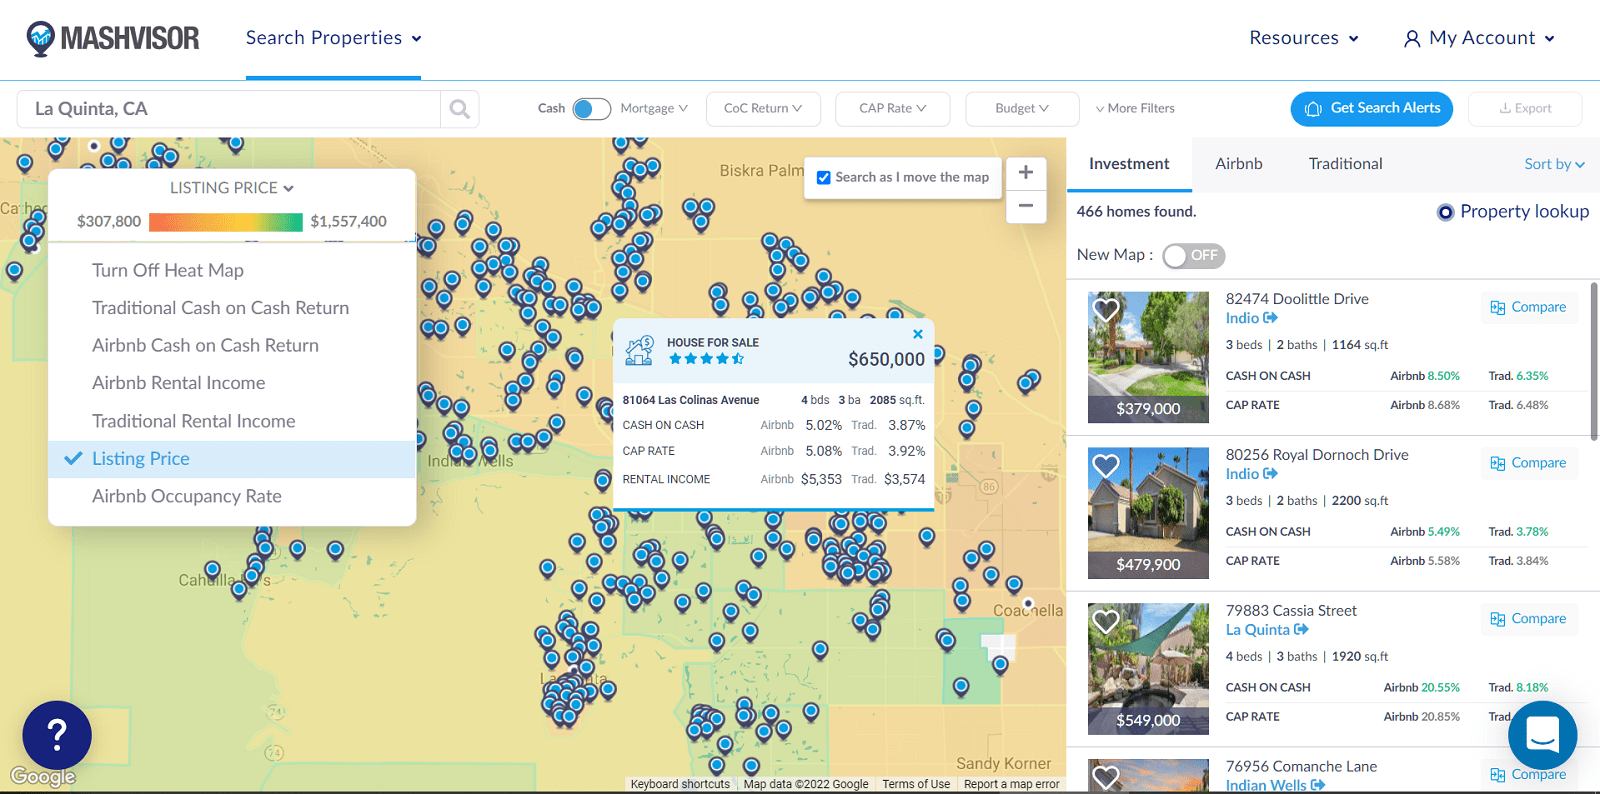Open the Mortgage dropdown

pyautogui.click(x=654, y=109)
